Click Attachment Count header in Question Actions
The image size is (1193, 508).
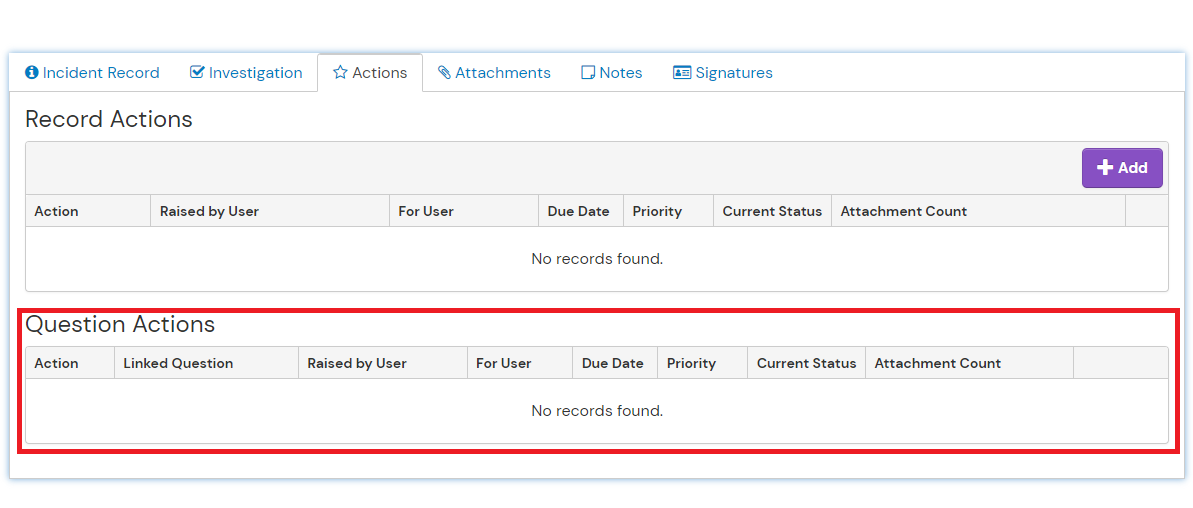(938, 363)
